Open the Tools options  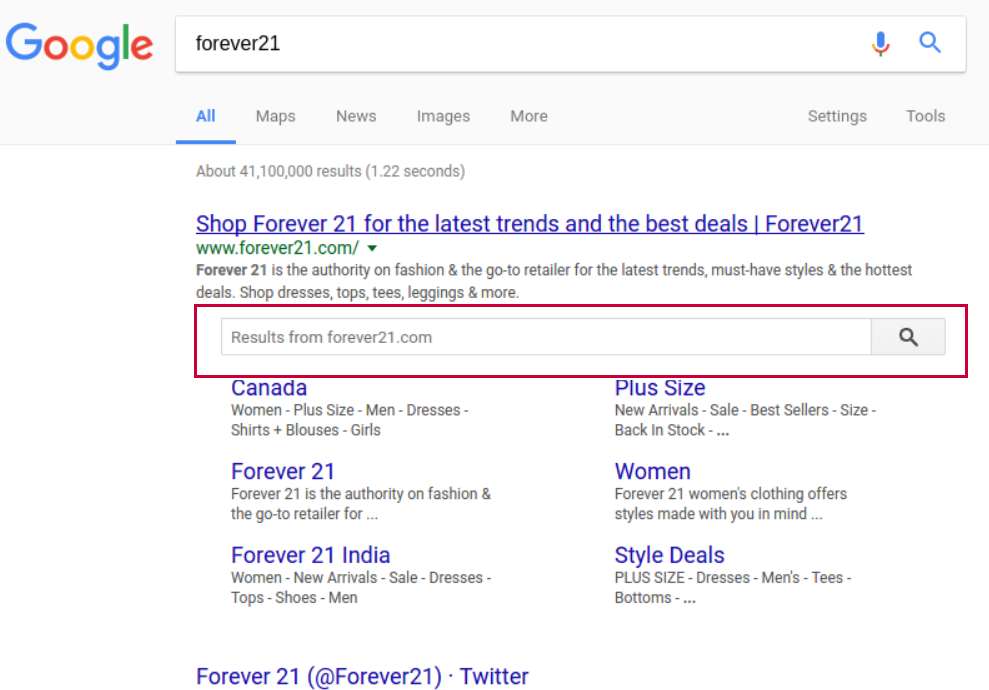(925, 116)
